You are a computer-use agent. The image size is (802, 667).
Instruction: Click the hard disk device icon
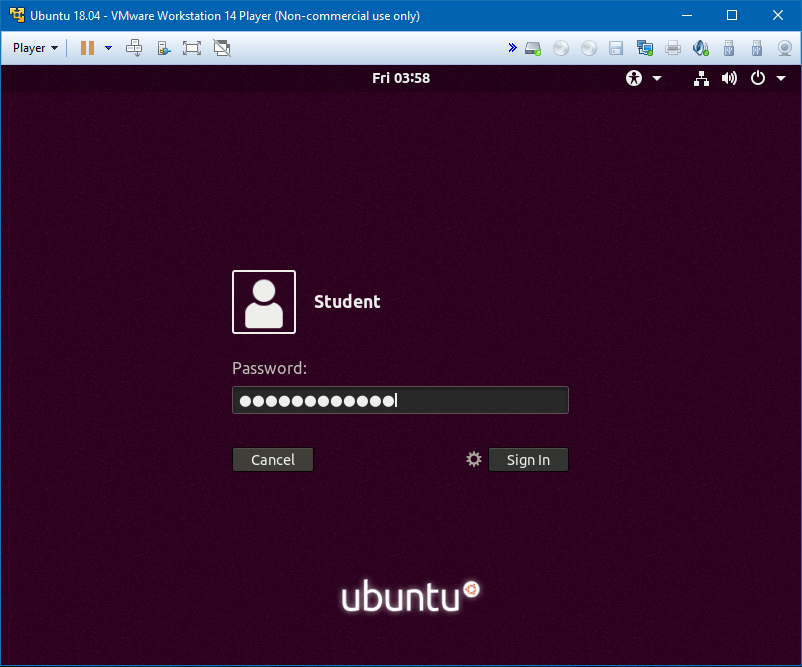(533, 49)
